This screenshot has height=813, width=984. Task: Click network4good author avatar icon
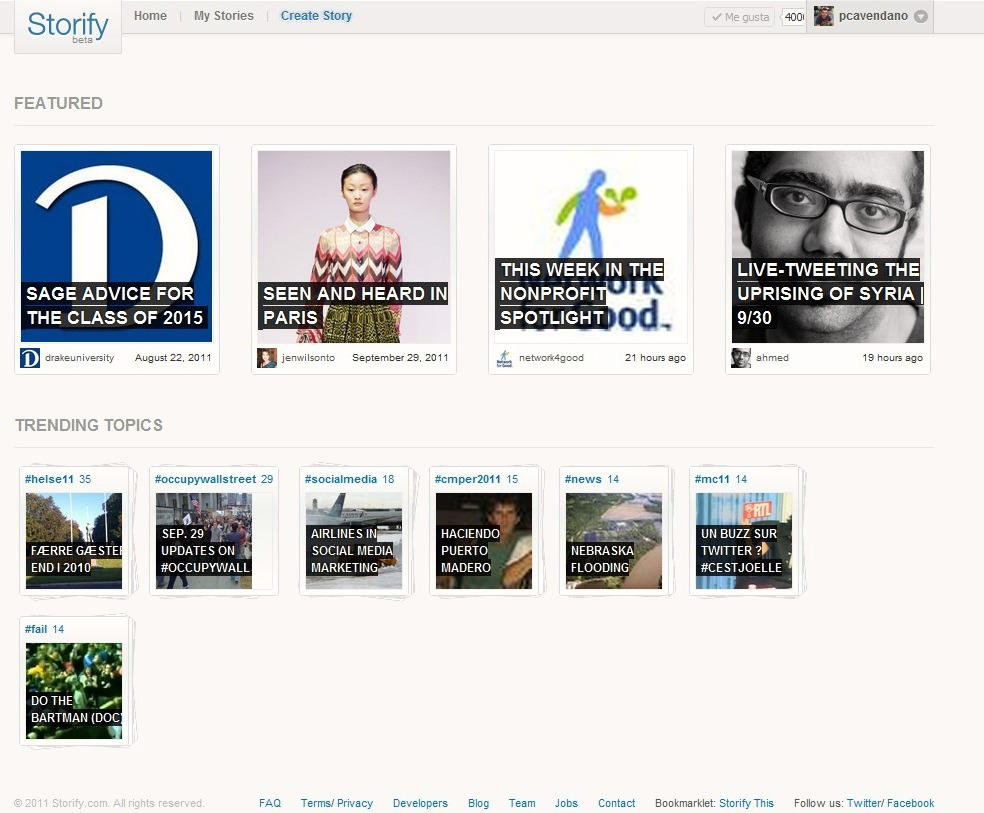(504, 358)
